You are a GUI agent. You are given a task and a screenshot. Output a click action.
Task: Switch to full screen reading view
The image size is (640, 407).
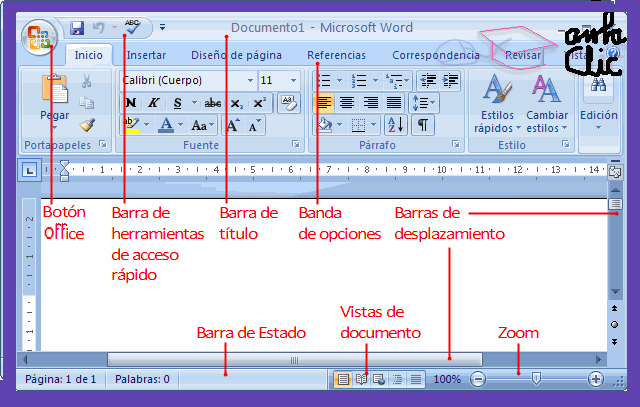[361, 380]
